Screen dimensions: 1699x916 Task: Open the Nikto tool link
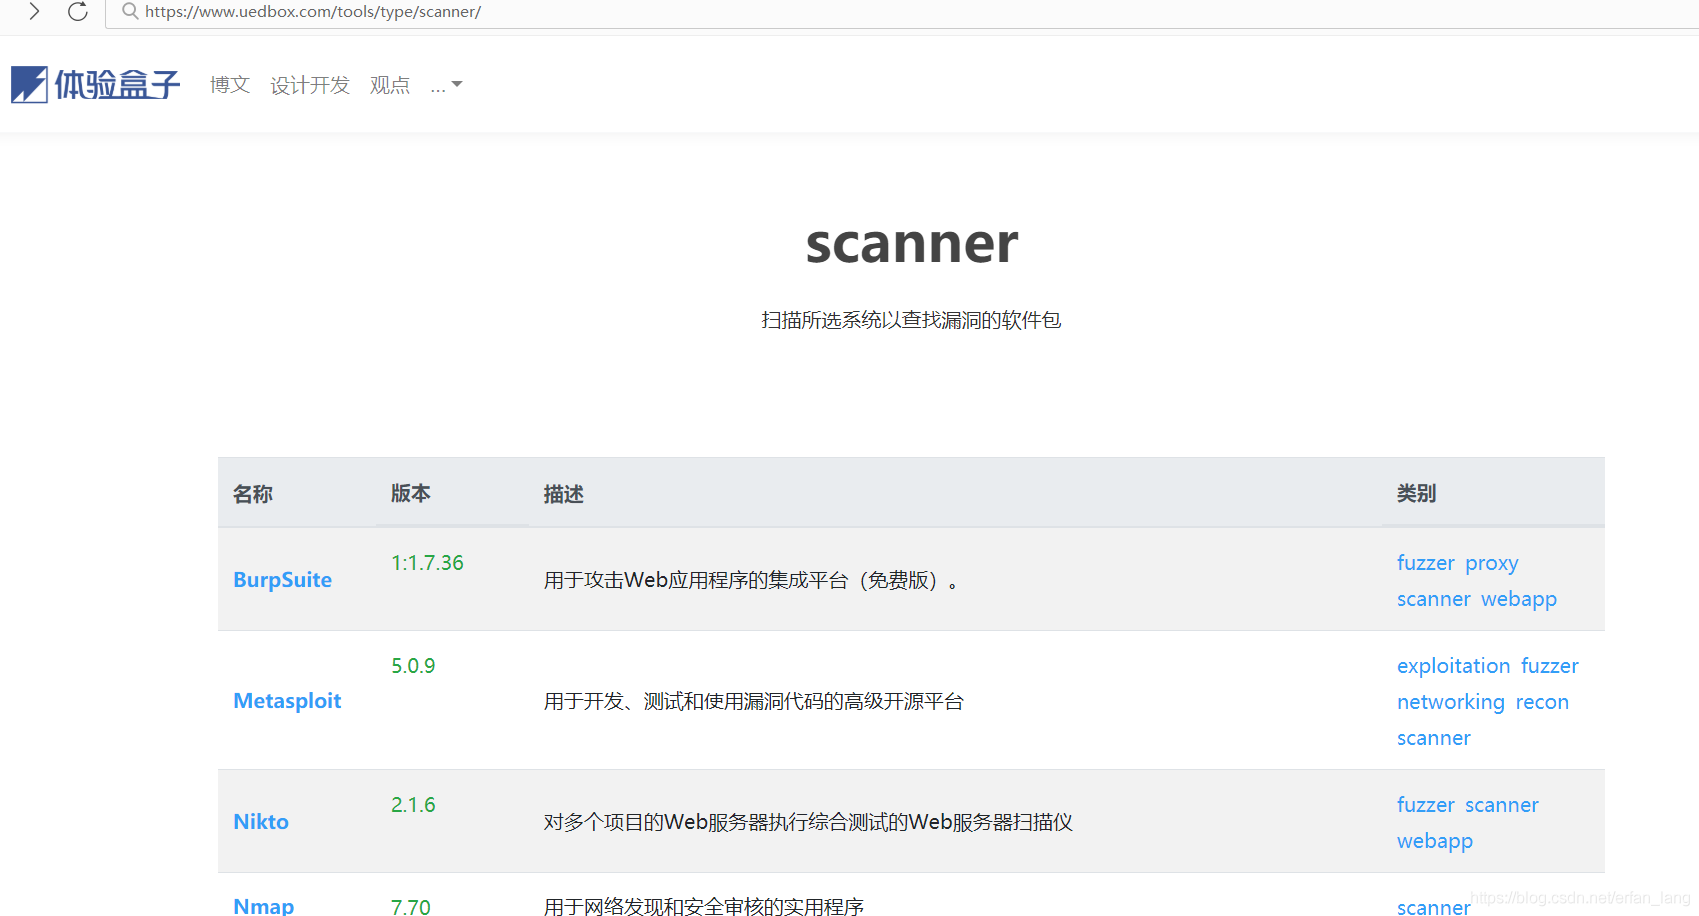pyautogui.click(x=261, y=822)
